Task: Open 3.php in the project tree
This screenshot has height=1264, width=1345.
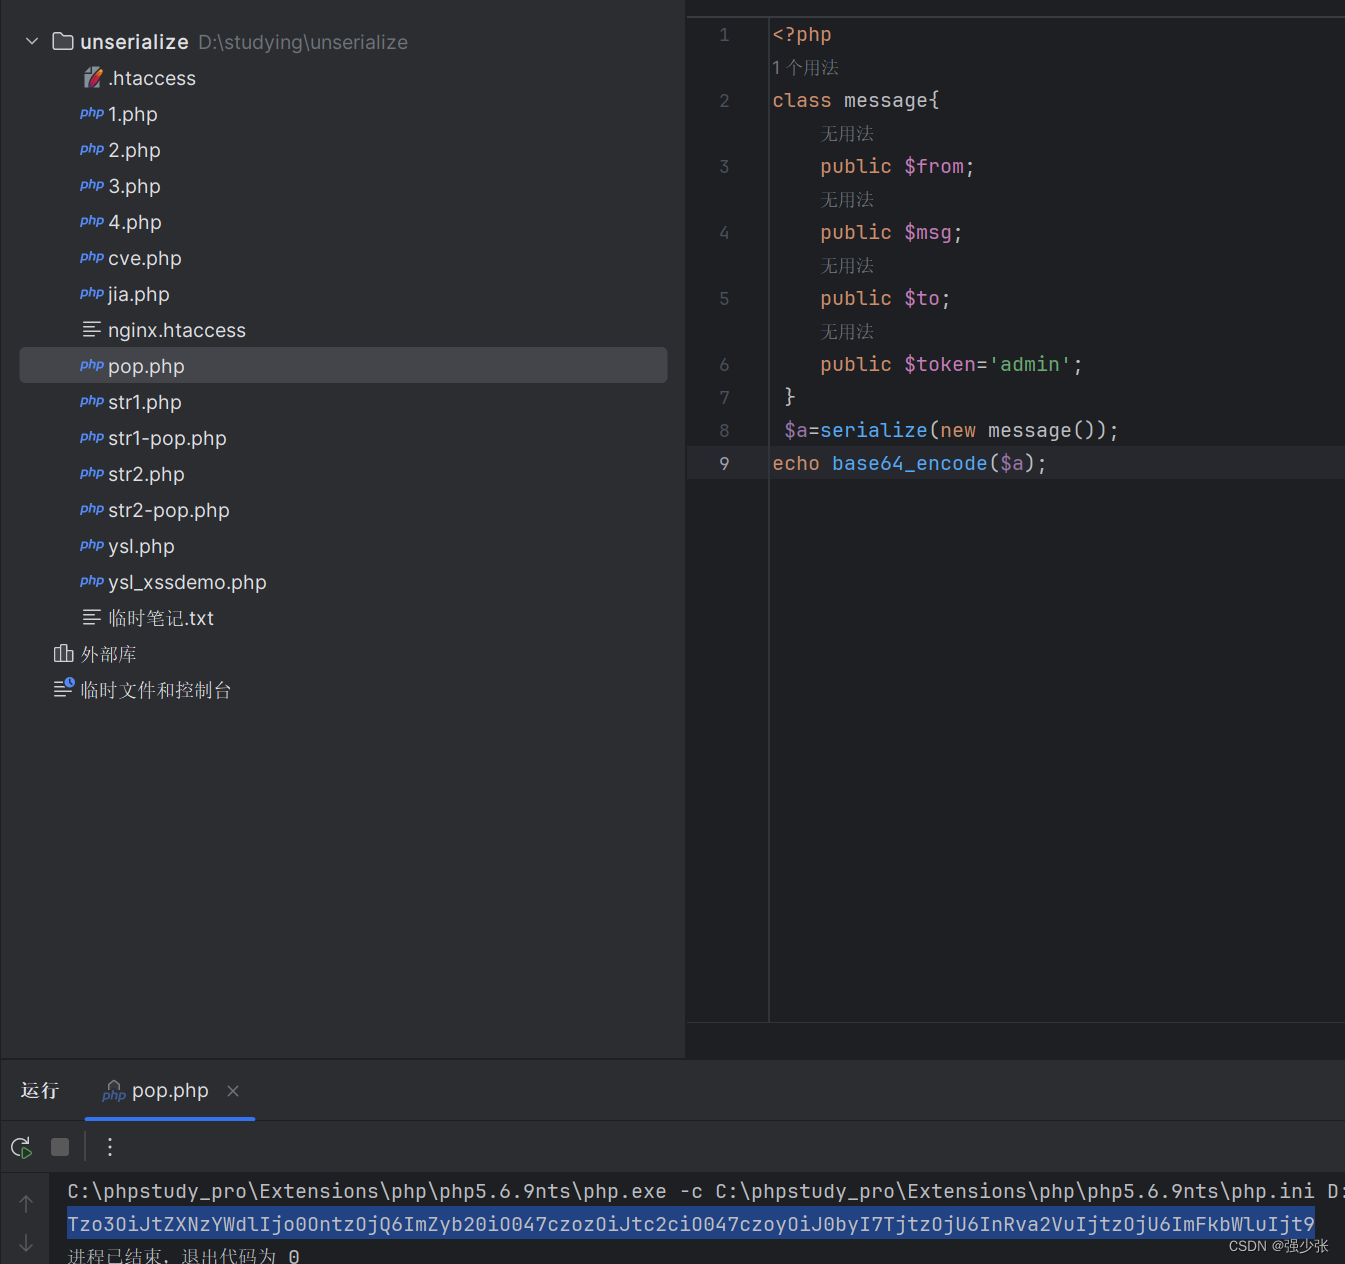Action: [x=134, y=186]
